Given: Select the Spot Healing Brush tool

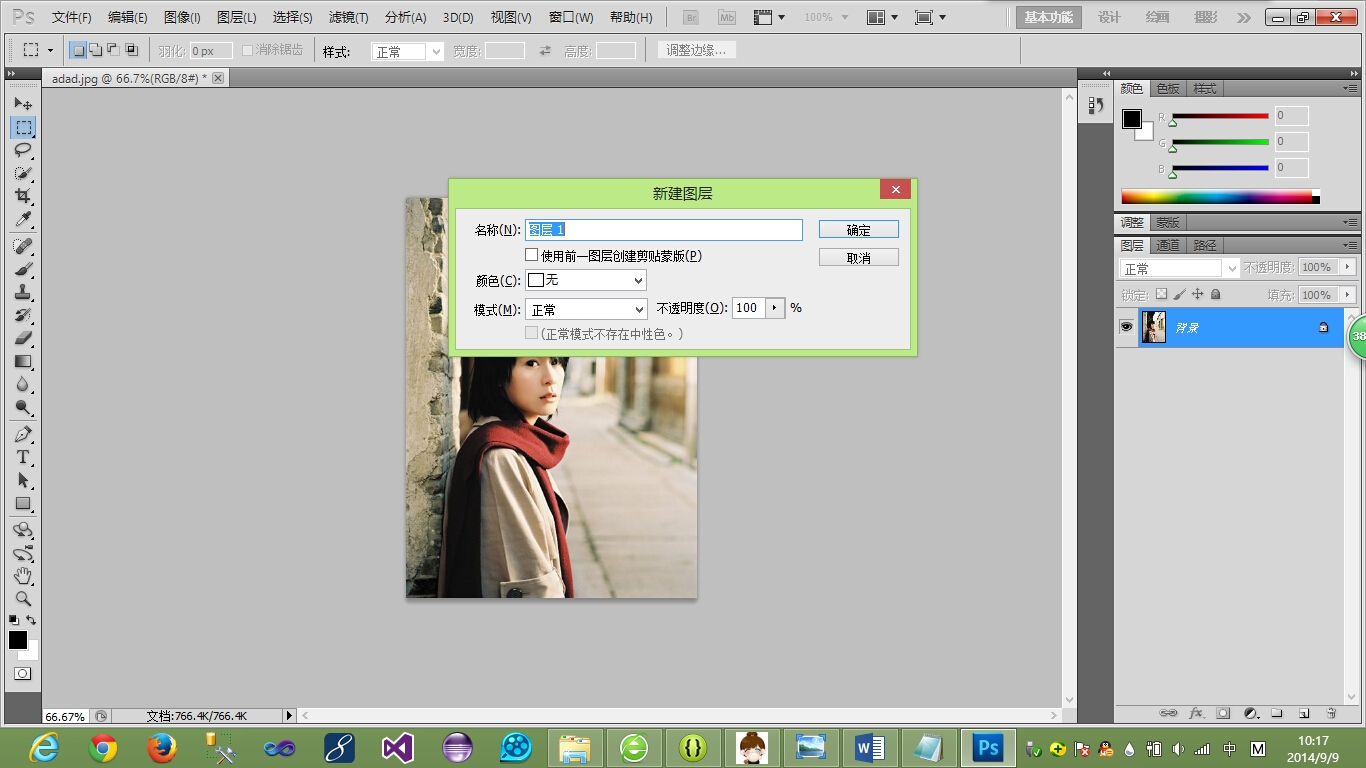Looking at the screenshot, I should tap(23, 246).
